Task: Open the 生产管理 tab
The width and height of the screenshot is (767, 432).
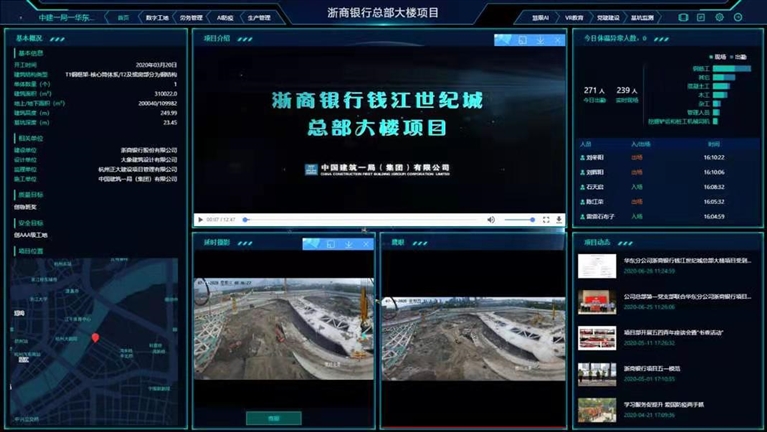Action: tap(259, 18)
